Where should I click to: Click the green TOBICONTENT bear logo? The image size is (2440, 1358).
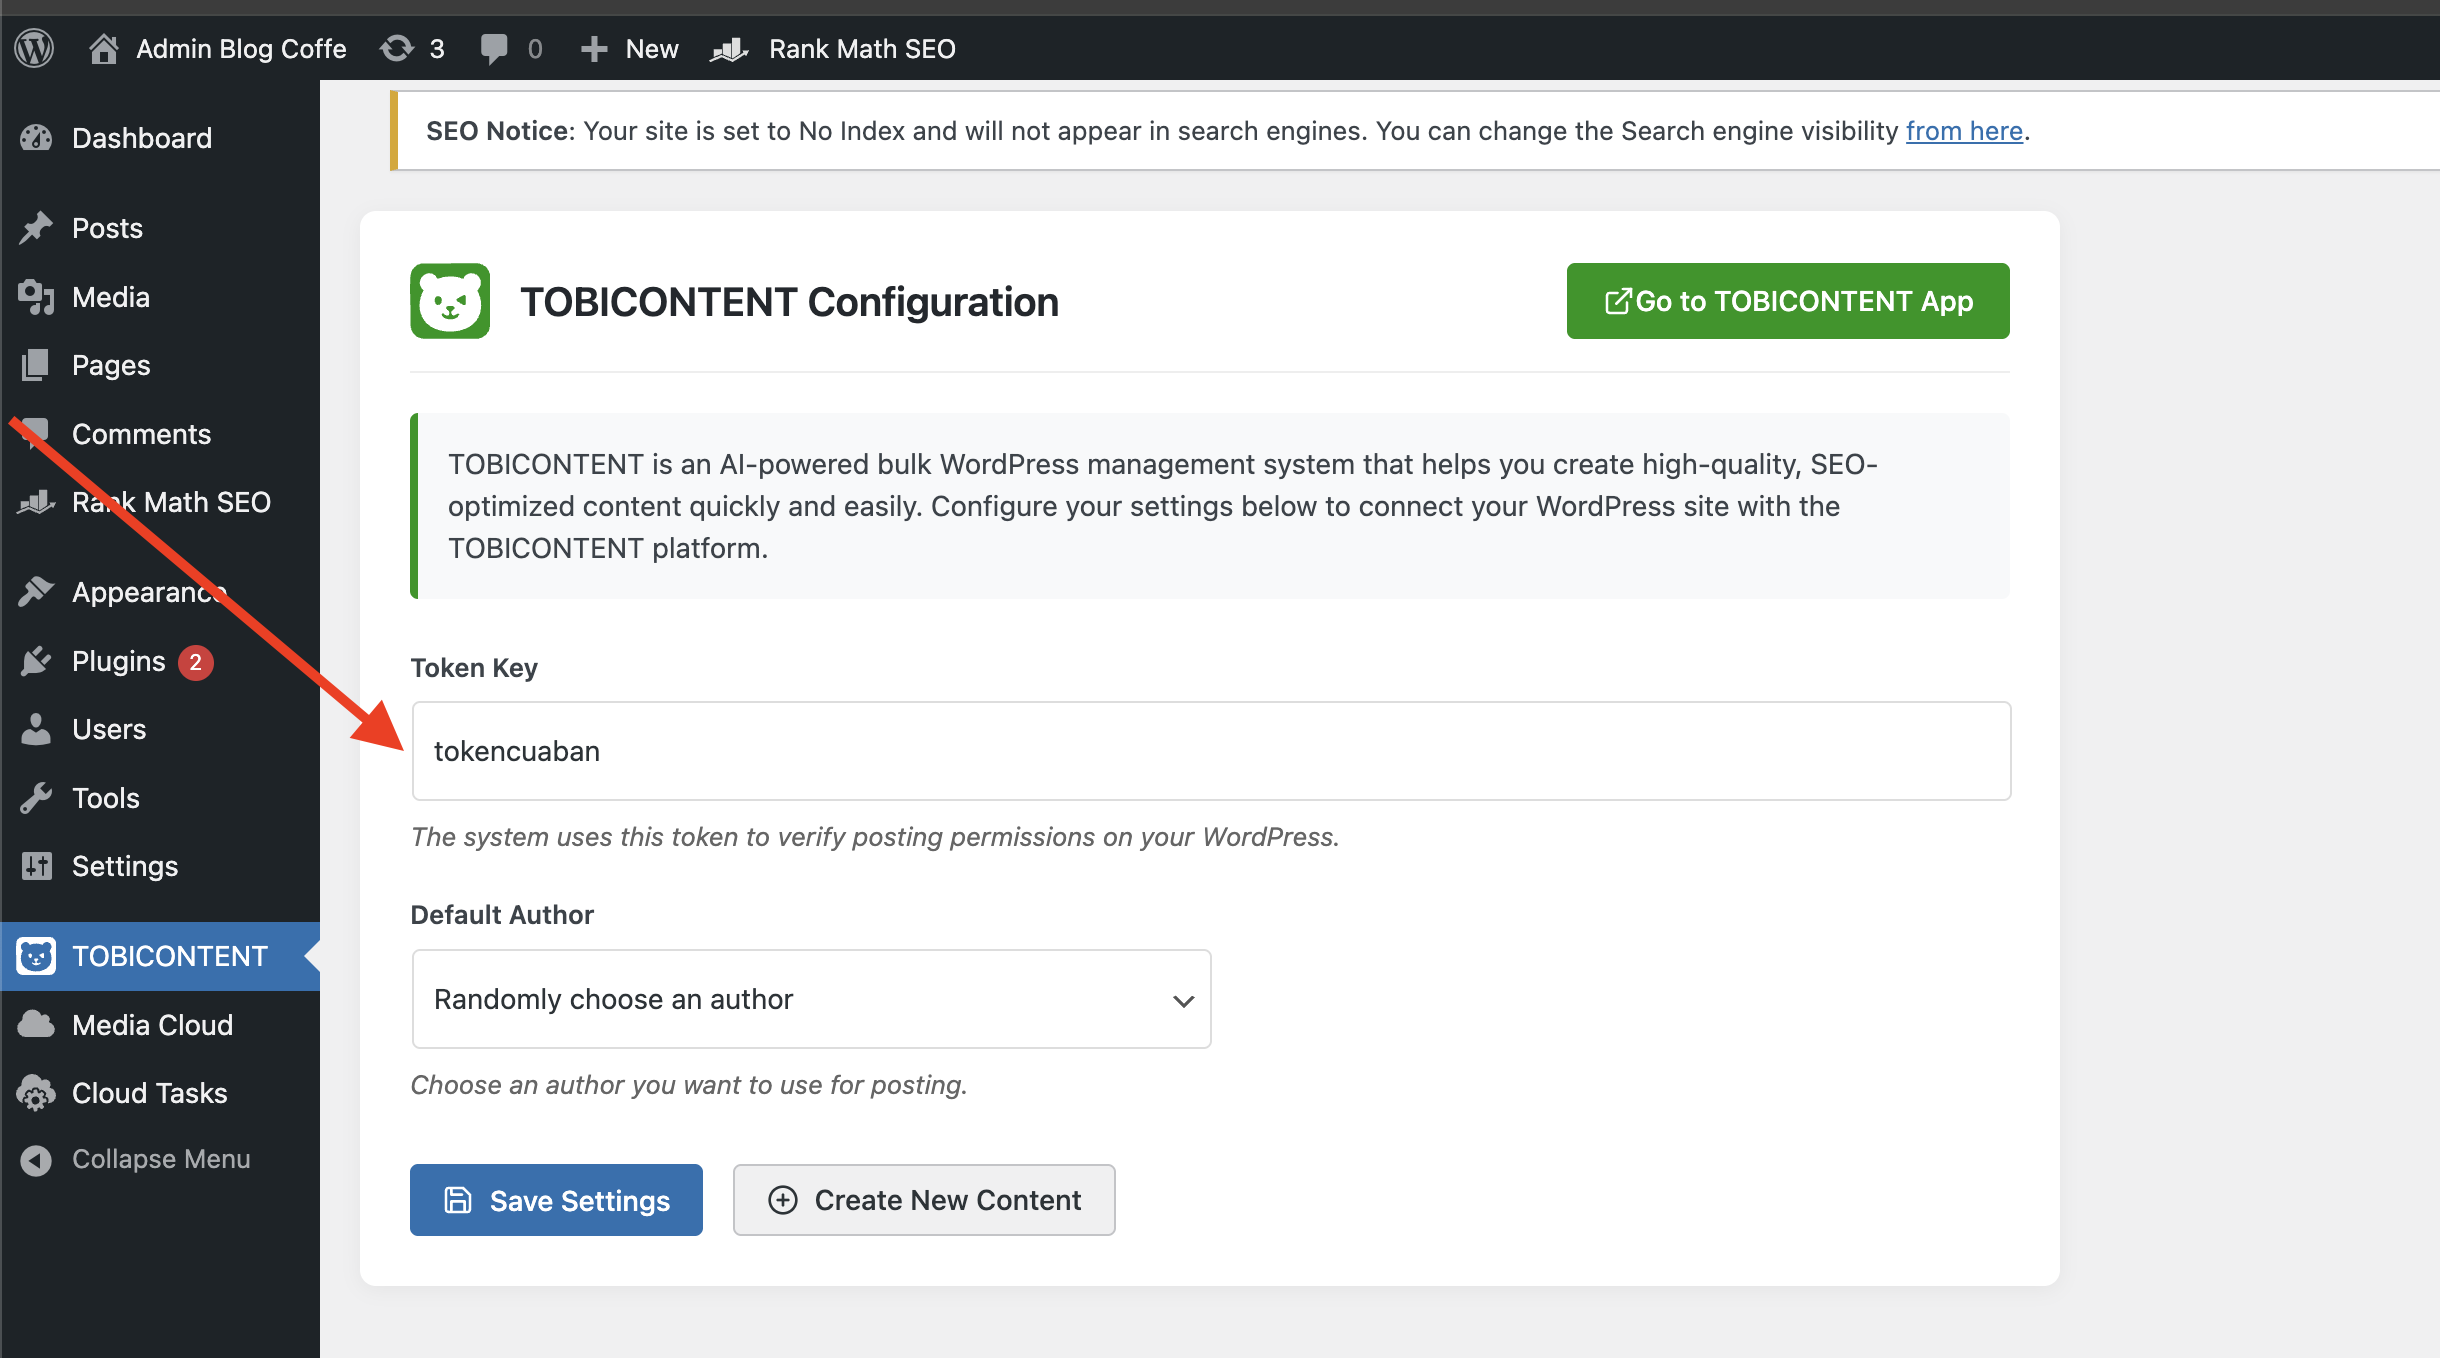(450, 301)
